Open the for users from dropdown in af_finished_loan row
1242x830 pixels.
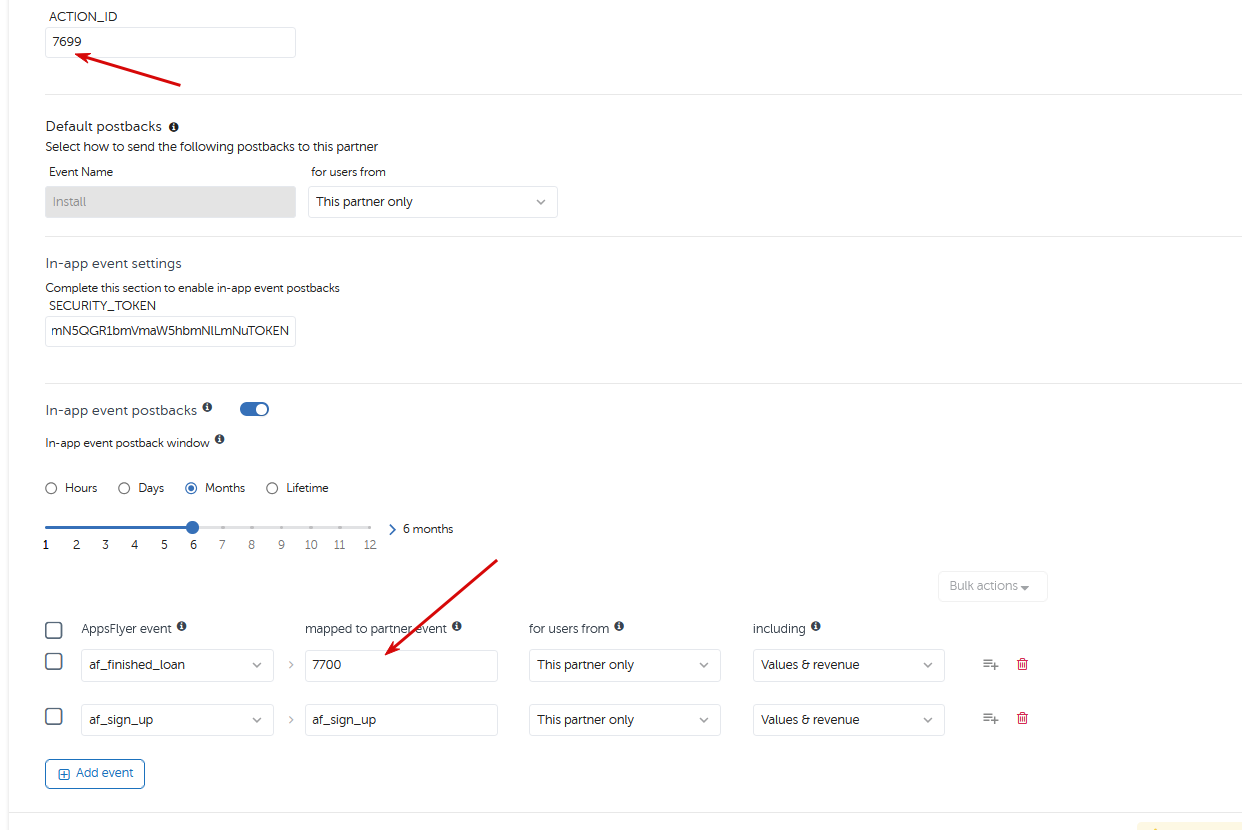tap(625, 665)
